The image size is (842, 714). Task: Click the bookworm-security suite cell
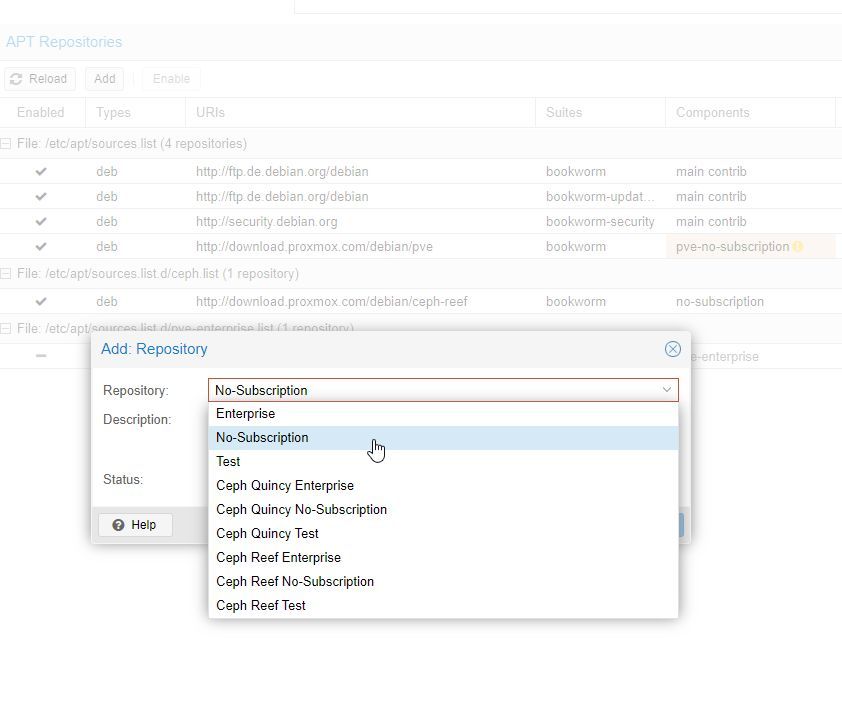click(600, 222)
